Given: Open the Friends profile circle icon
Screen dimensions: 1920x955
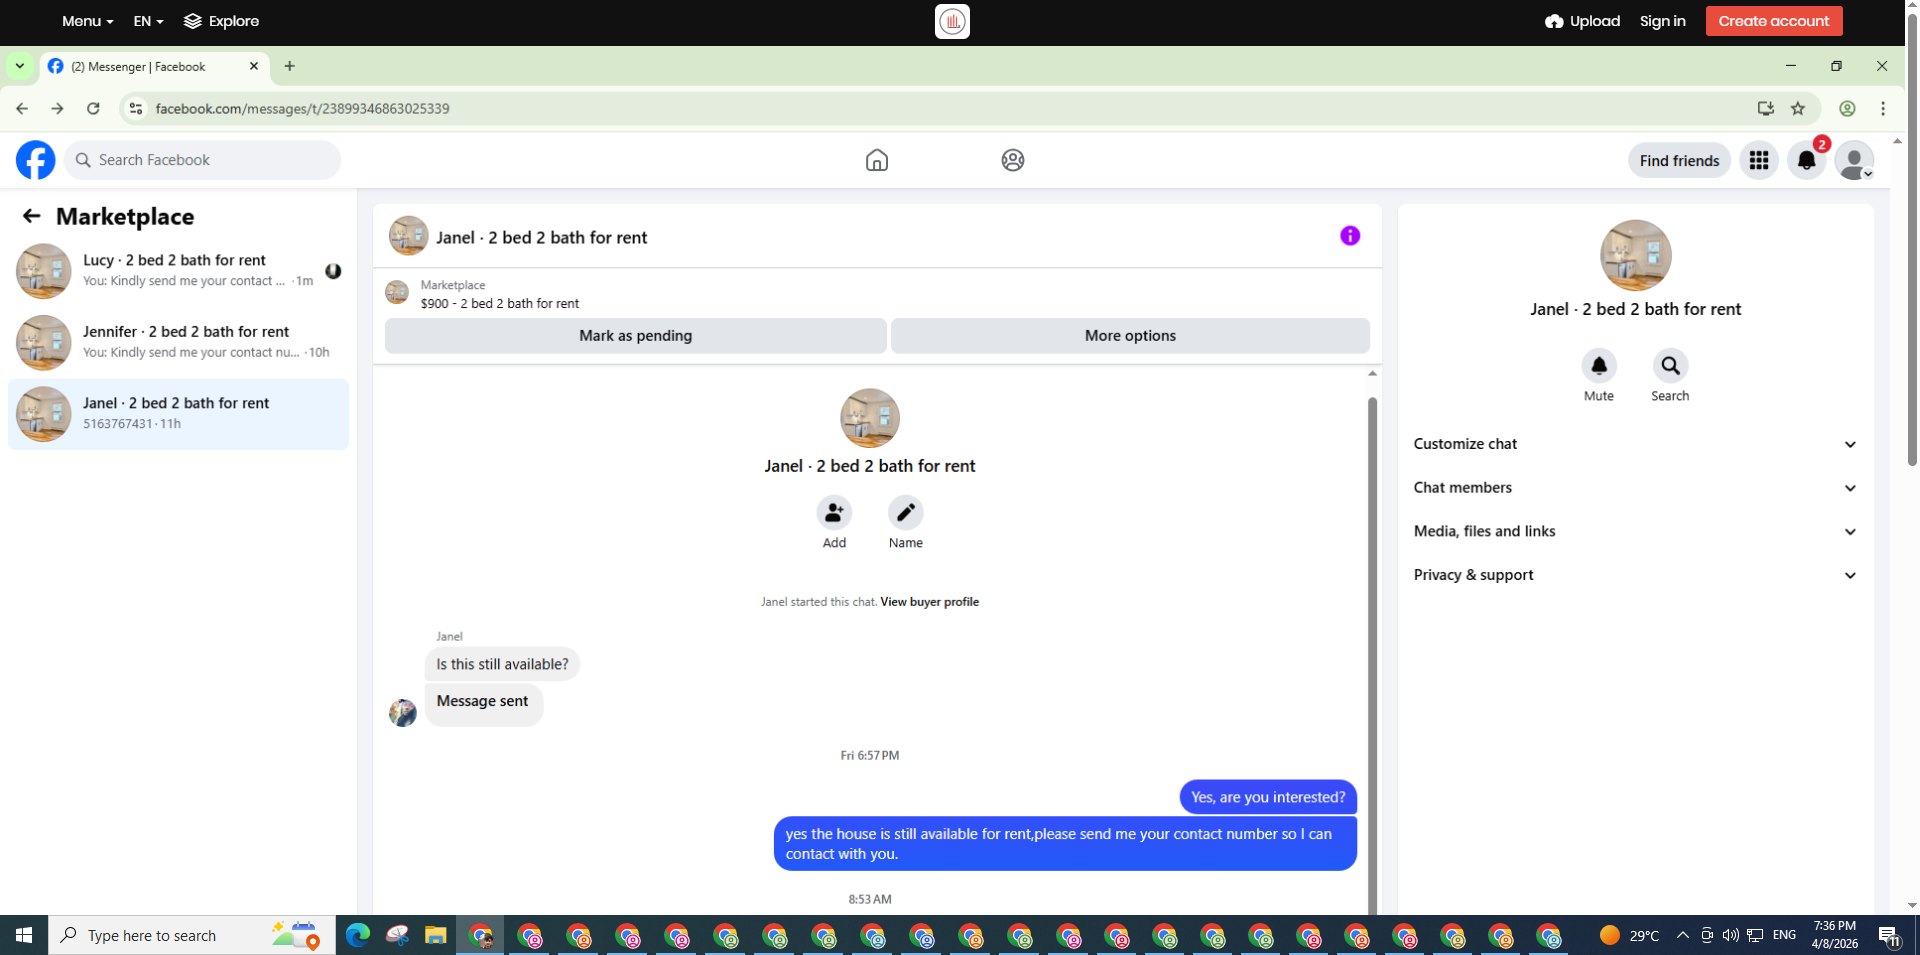Looking at the screenshot, I should (x=1013, y=160).
